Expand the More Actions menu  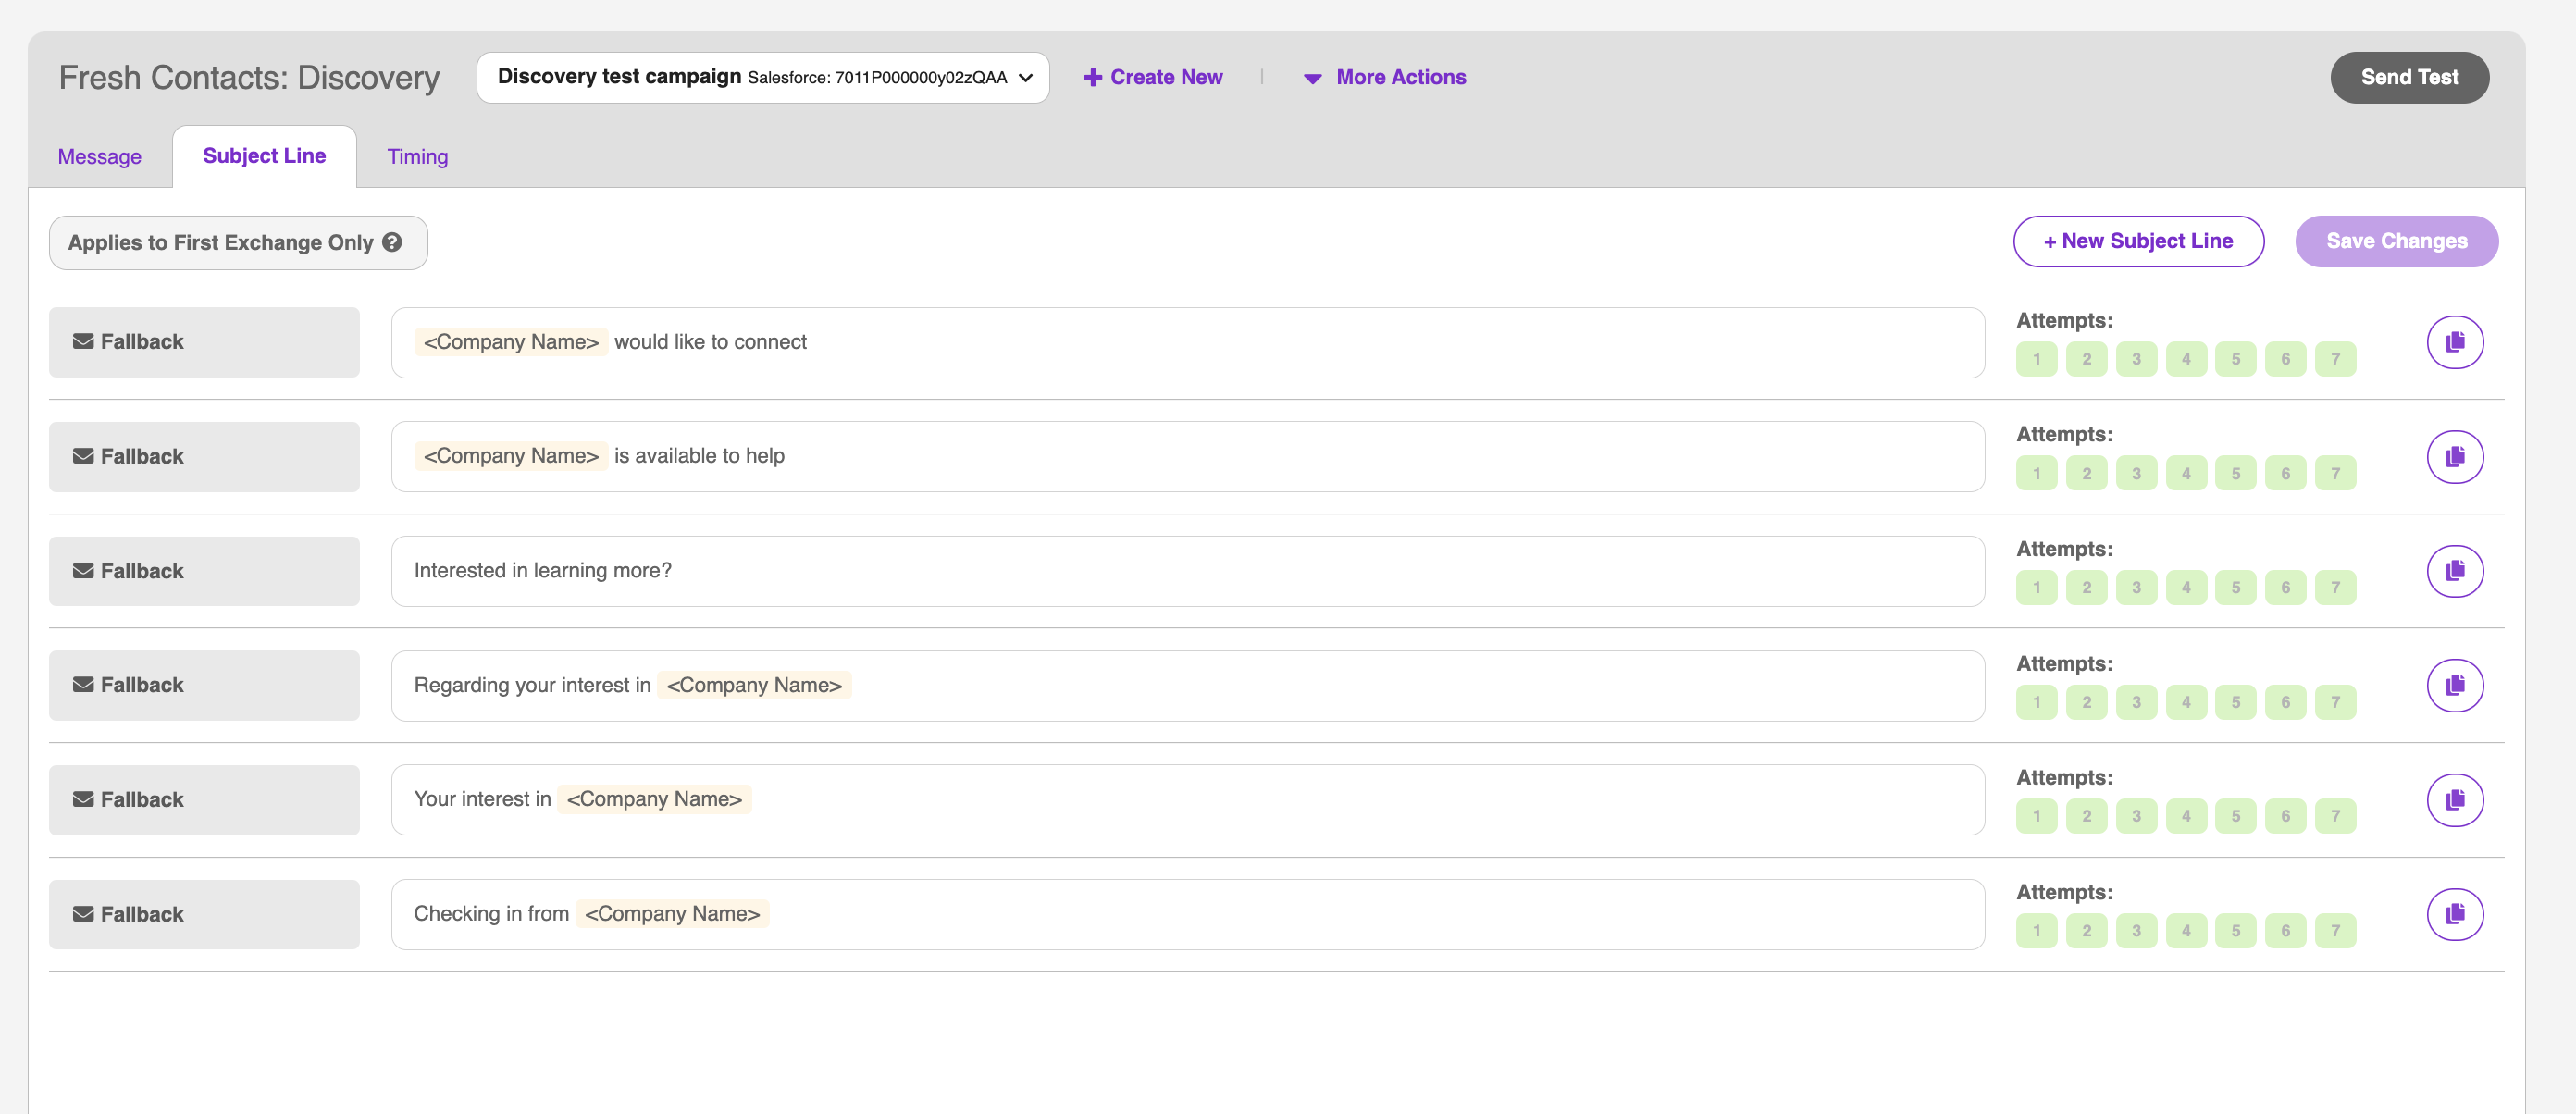1385,77
